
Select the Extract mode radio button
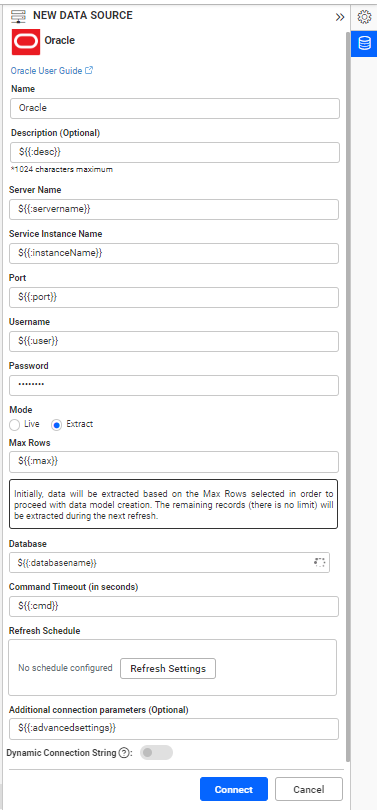(57, 425)
